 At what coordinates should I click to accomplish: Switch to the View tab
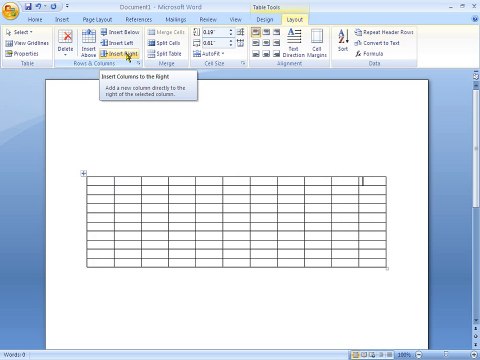[235, 20]
